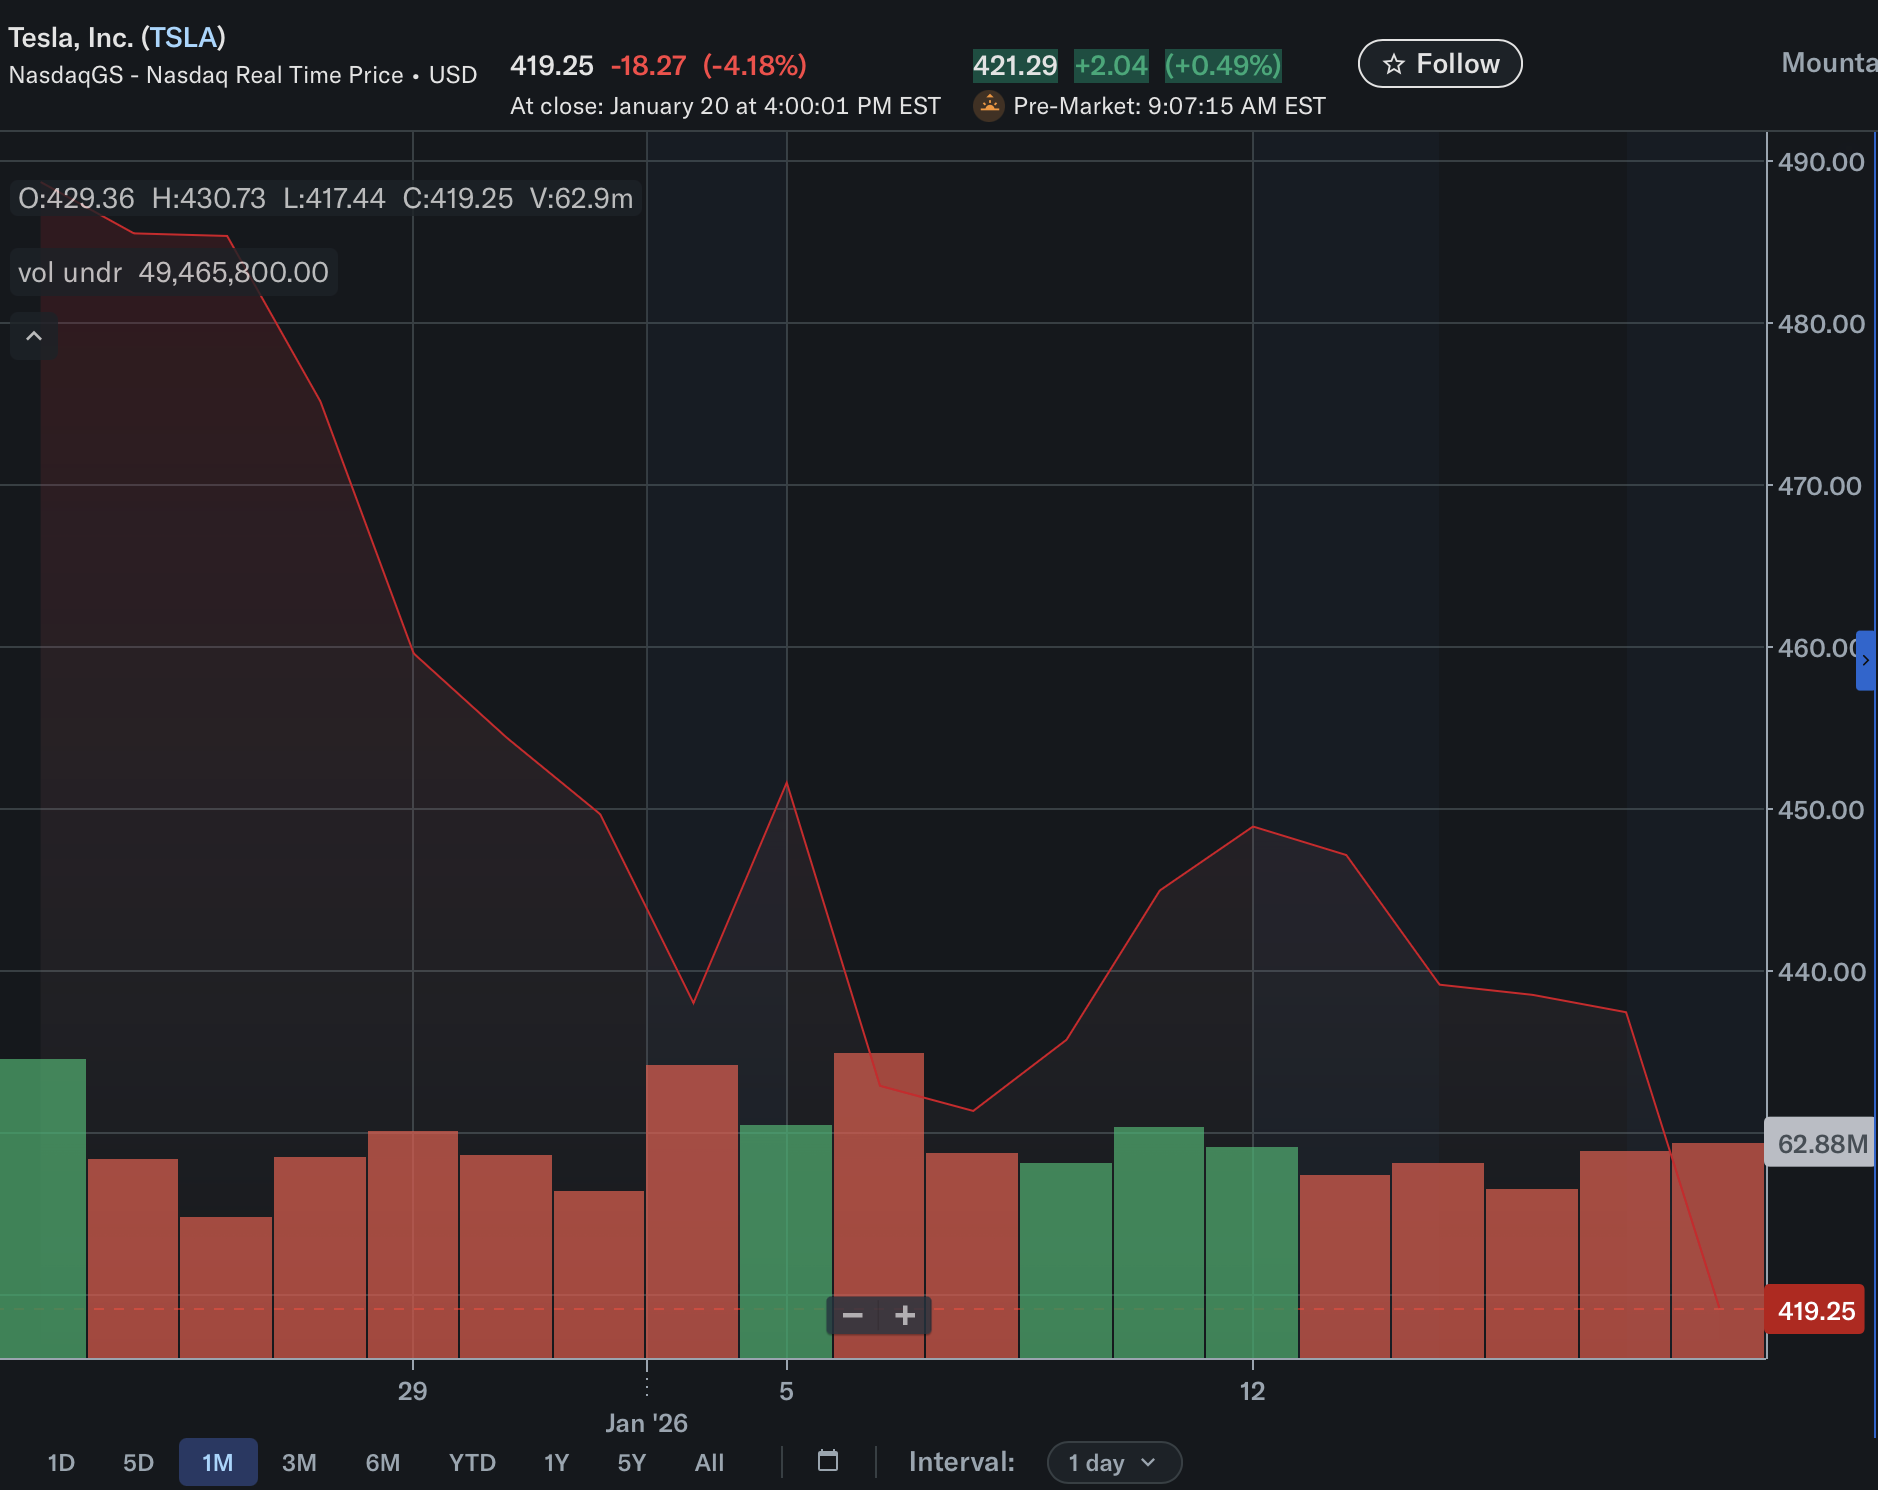Switch to the 6M time range
Viewport: 1878px width, 1490px height.
(x=382, y=1463)
